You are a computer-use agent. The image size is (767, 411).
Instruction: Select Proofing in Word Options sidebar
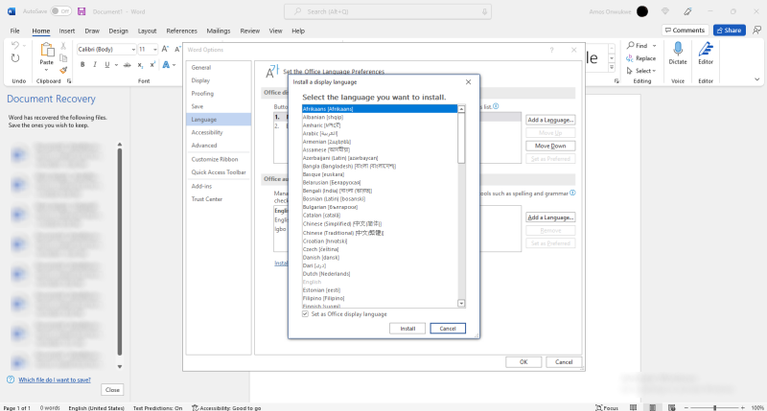pos(219,93)
